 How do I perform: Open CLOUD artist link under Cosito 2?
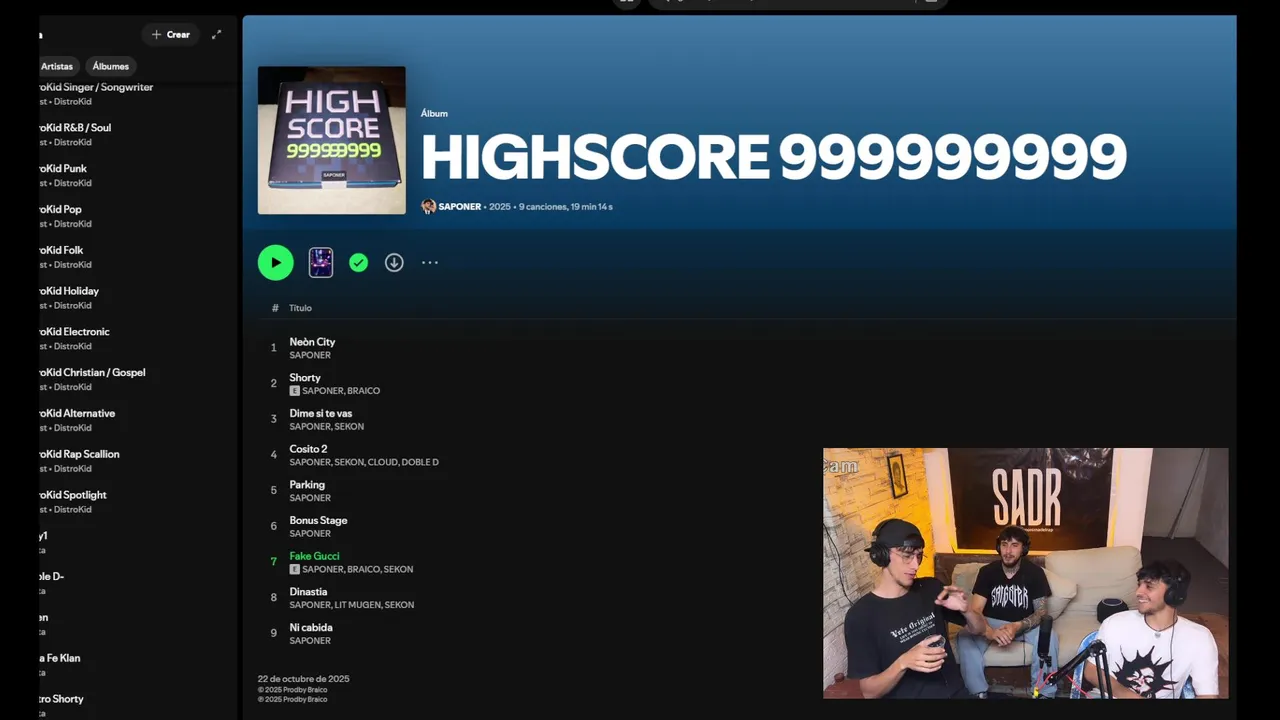point(382,462)
